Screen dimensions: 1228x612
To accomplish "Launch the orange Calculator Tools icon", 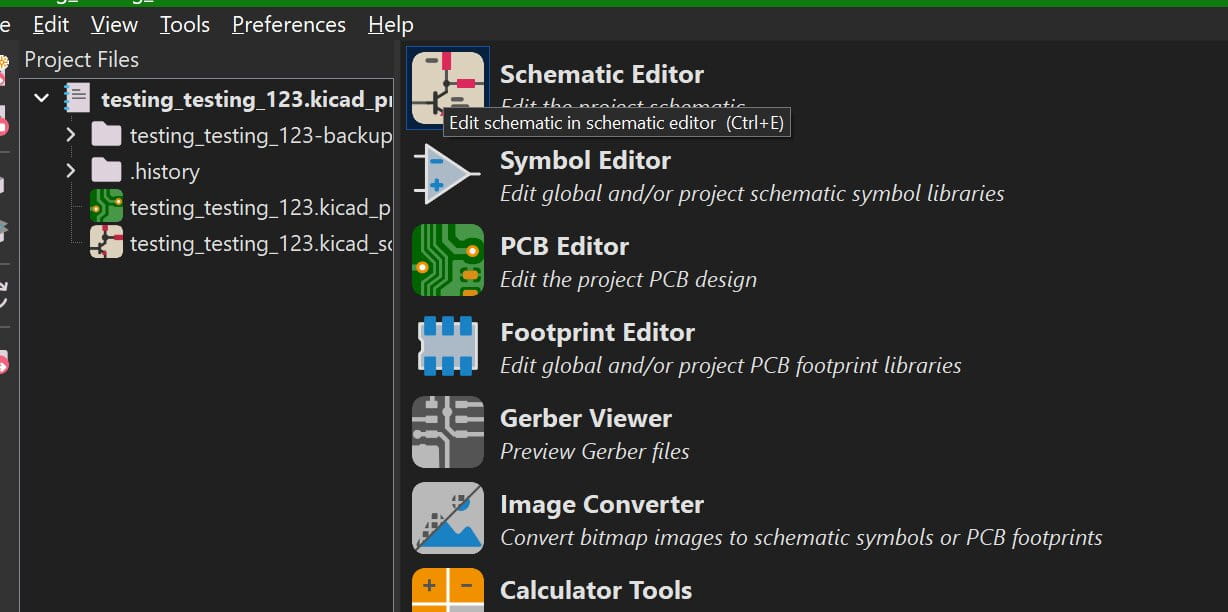I will click(x=447, y=590).
